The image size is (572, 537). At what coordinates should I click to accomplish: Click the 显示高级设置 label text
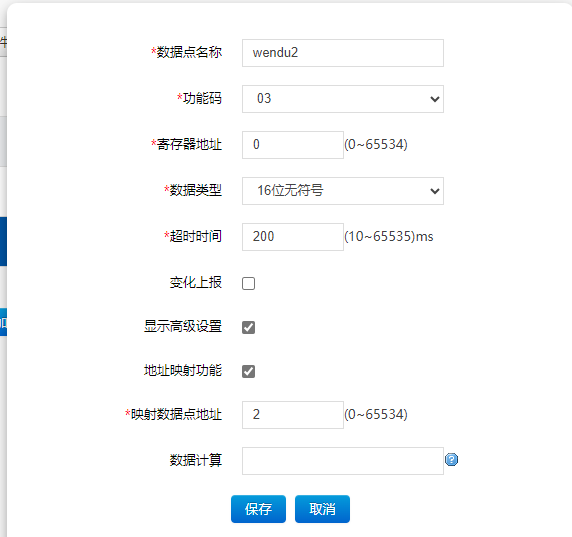coord(183,327)
